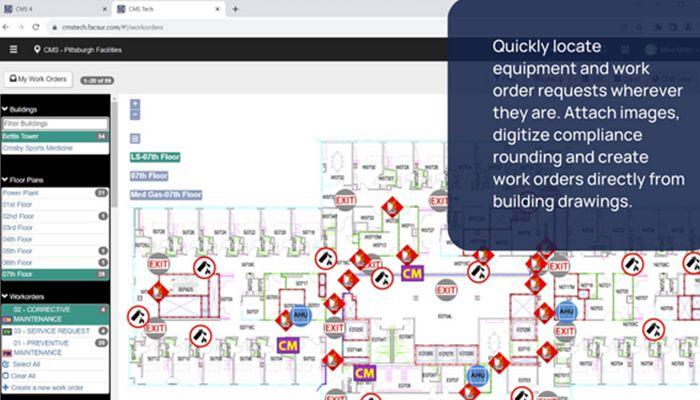Click the SR icon beside Service Request
Screen dimensions: 700x400
click(7, 332)
